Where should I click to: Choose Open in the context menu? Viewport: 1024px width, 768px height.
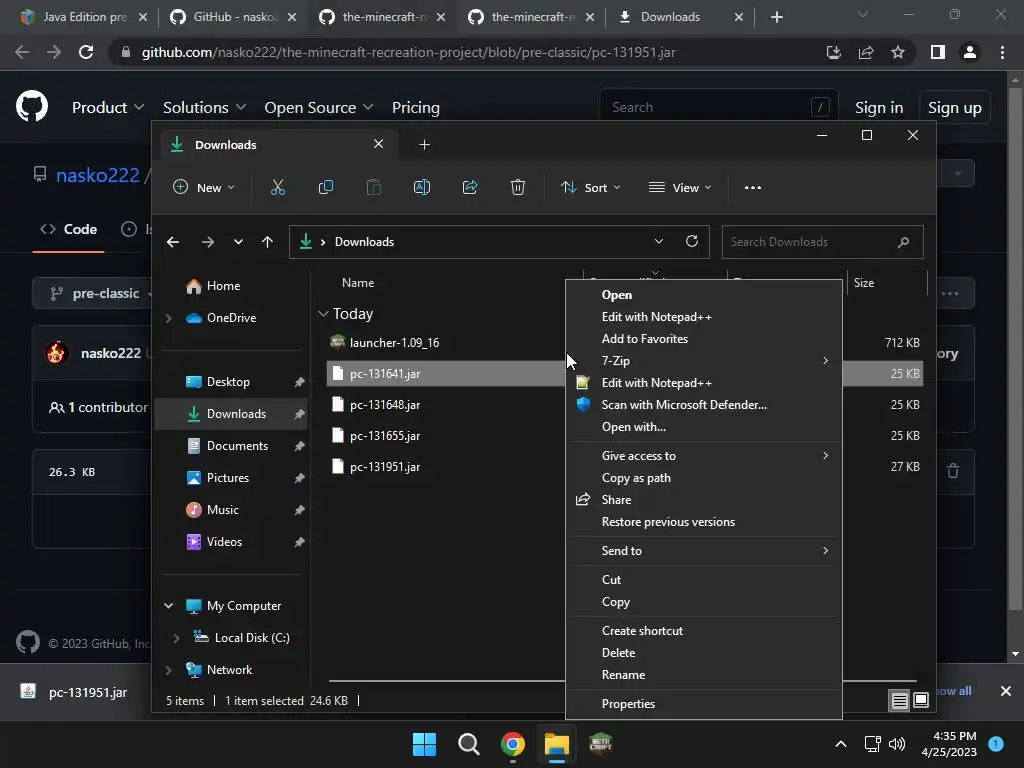703,295
